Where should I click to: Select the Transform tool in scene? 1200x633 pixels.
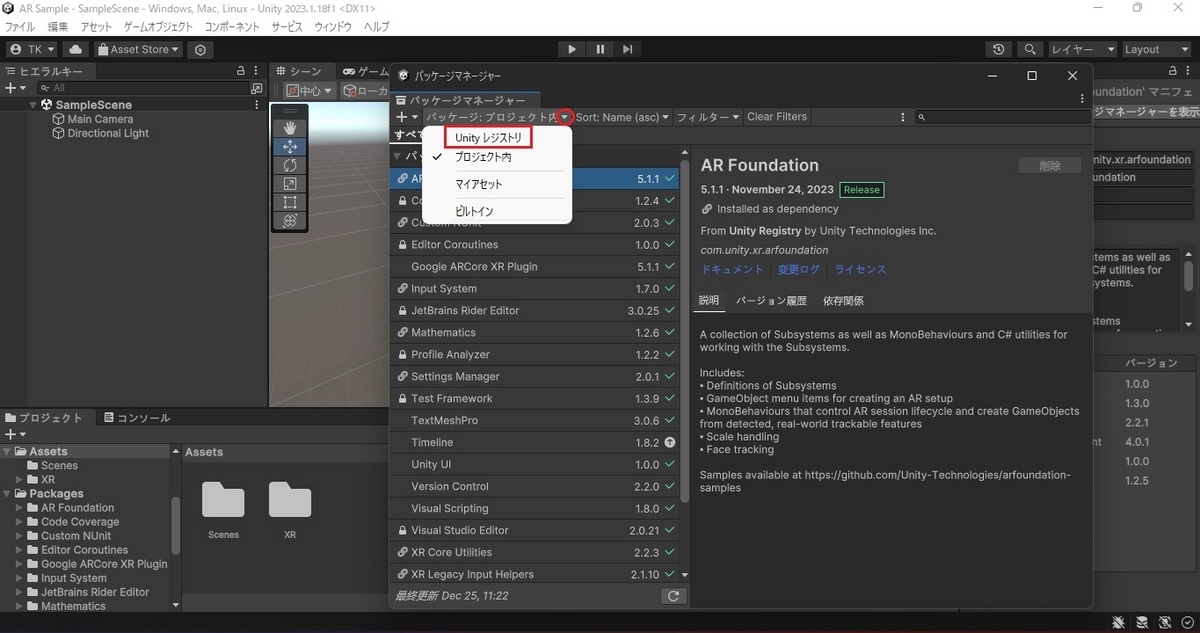[290, 221]
